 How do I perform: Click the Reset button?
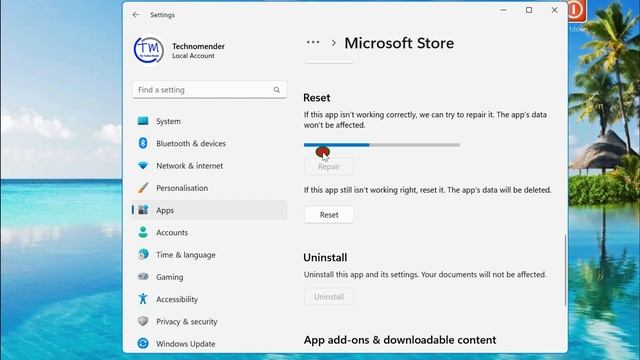point(329,215)
